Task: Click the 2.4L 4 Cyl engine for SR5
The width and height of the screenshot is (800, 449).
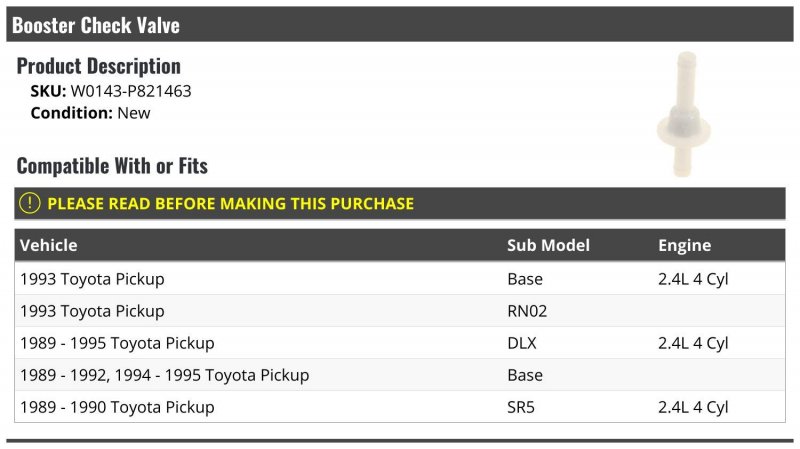Action: click(x=693, y=407)
